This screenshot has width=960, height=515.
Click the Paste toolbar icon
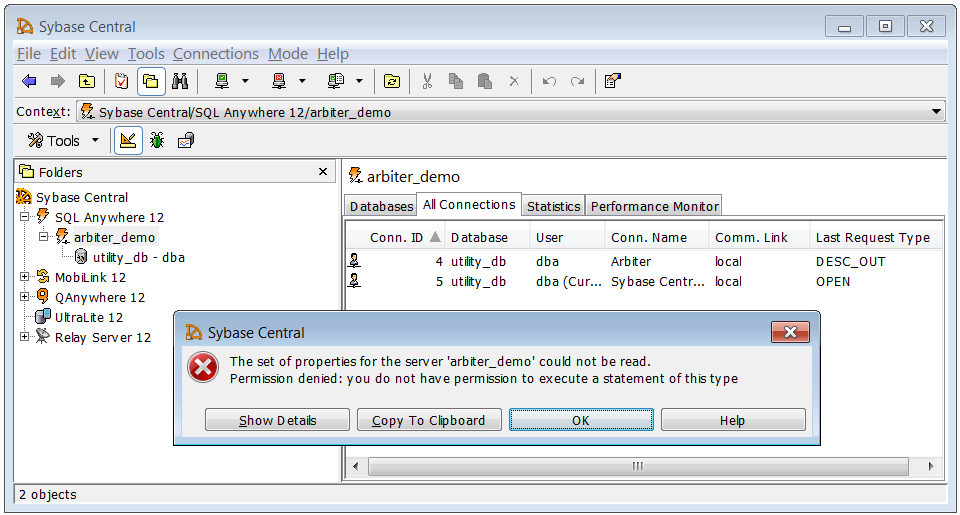pyautogui.click(x=485, y=81)
